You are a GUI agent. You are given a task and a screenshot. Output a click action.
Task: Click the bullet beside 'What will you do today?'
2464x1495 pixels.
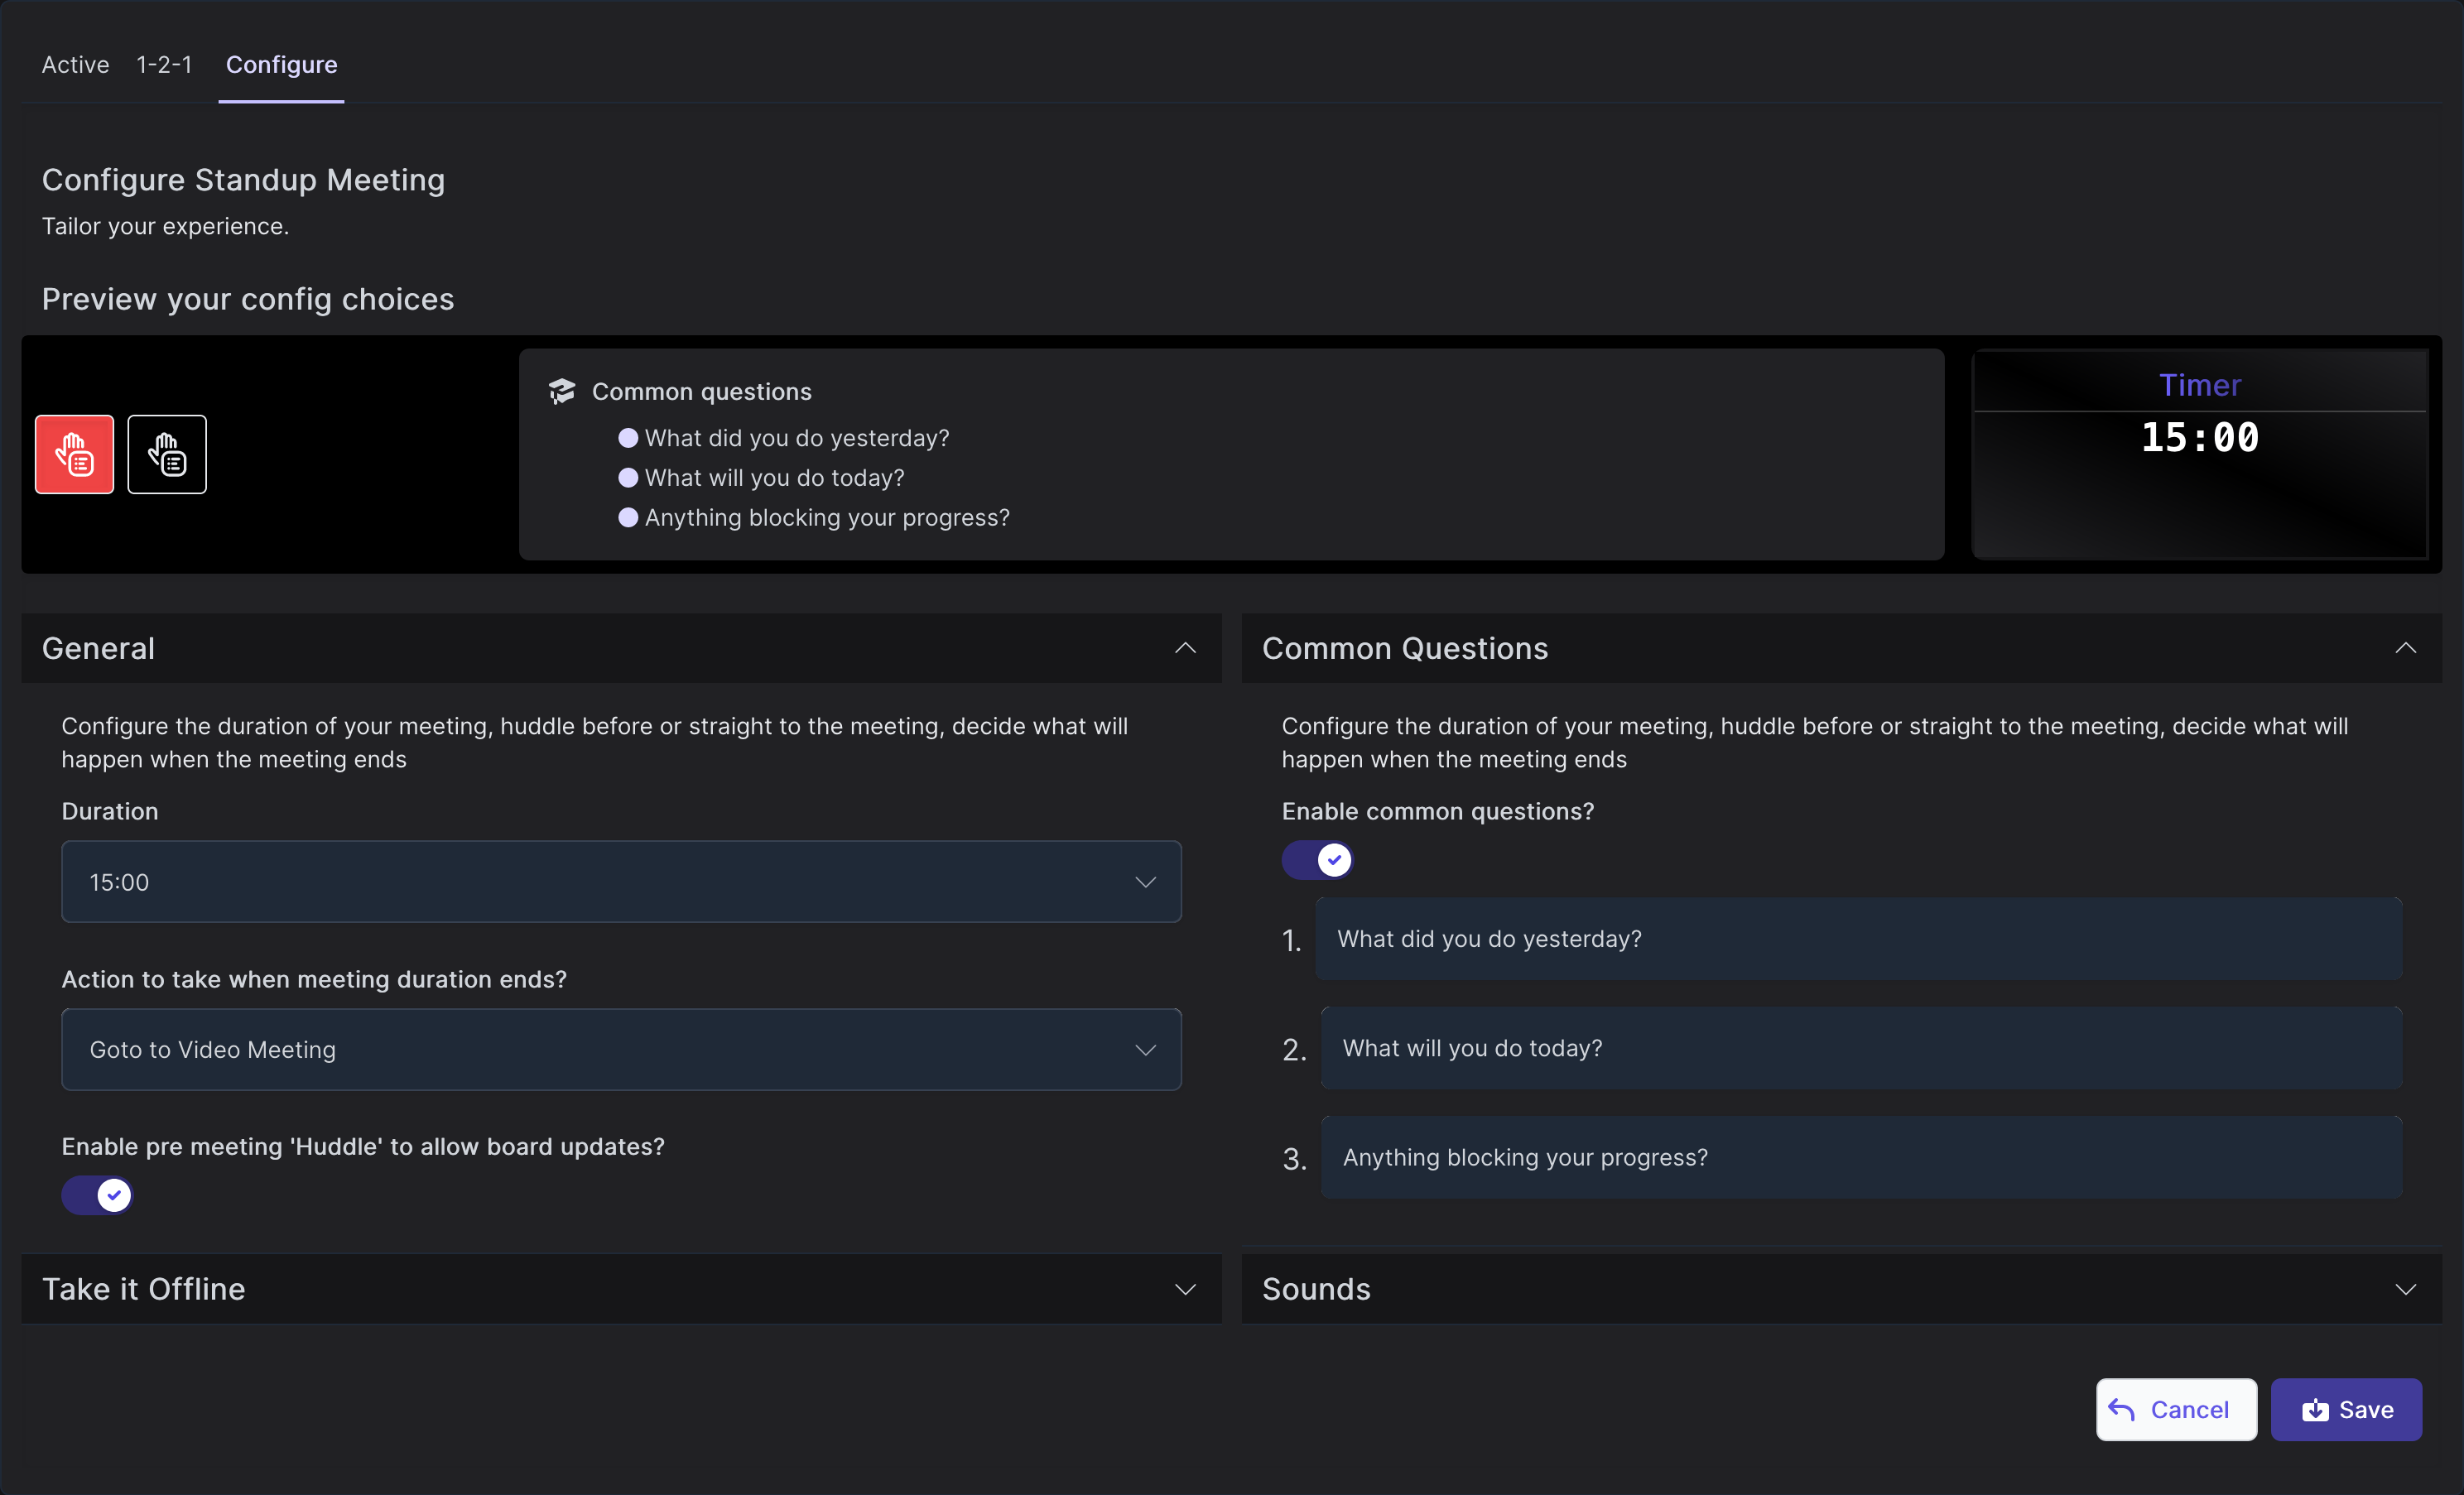[628, 478]
